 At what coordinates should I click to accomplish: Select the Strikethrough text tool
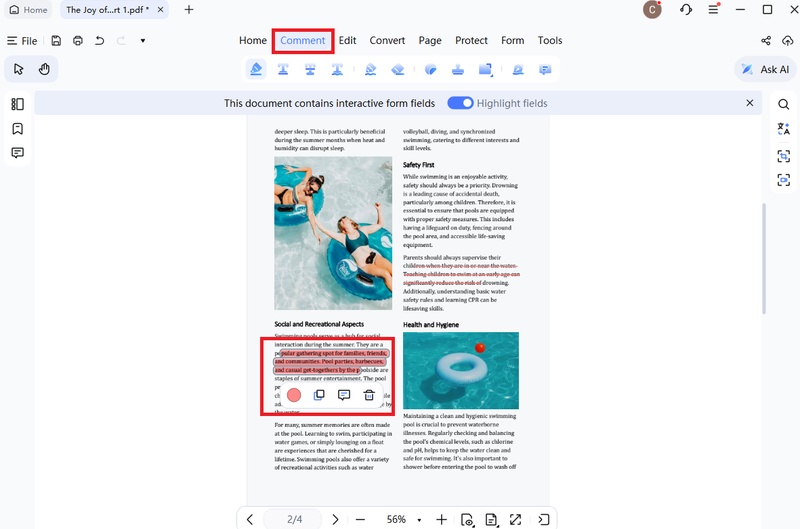point(310,69)
